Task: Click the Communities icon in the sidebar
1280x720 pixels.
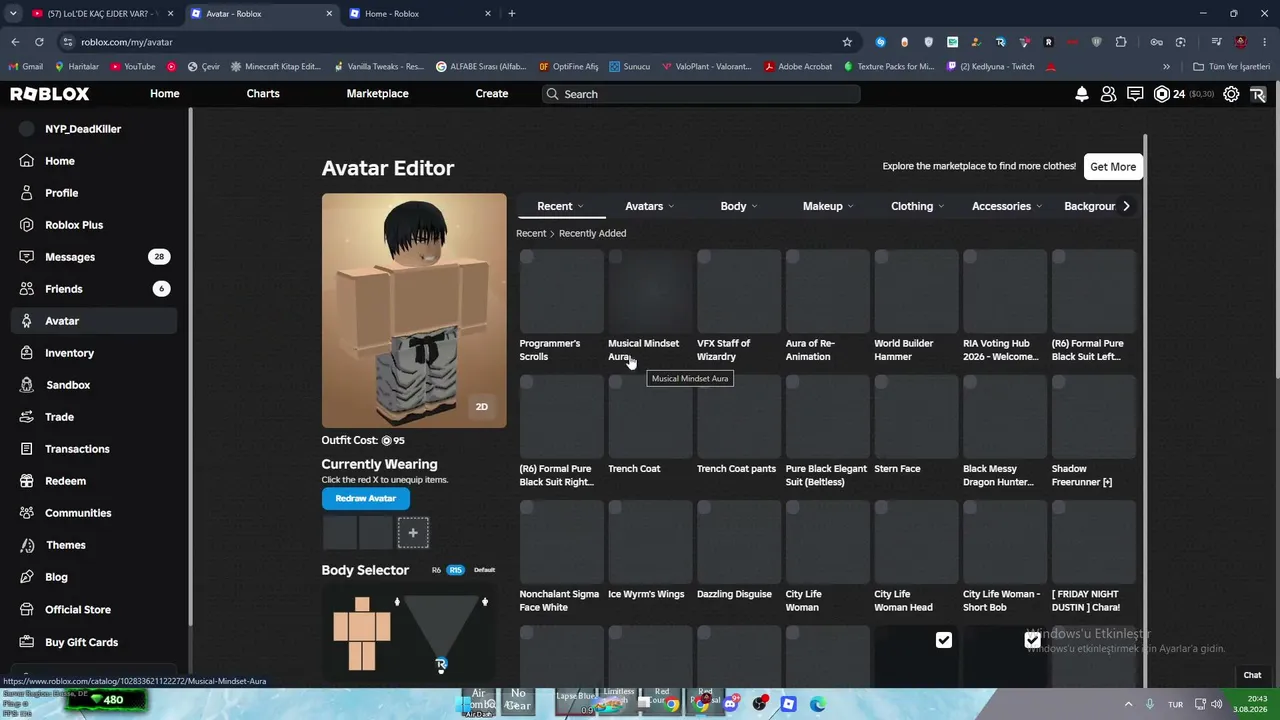Action: (27, 513)
